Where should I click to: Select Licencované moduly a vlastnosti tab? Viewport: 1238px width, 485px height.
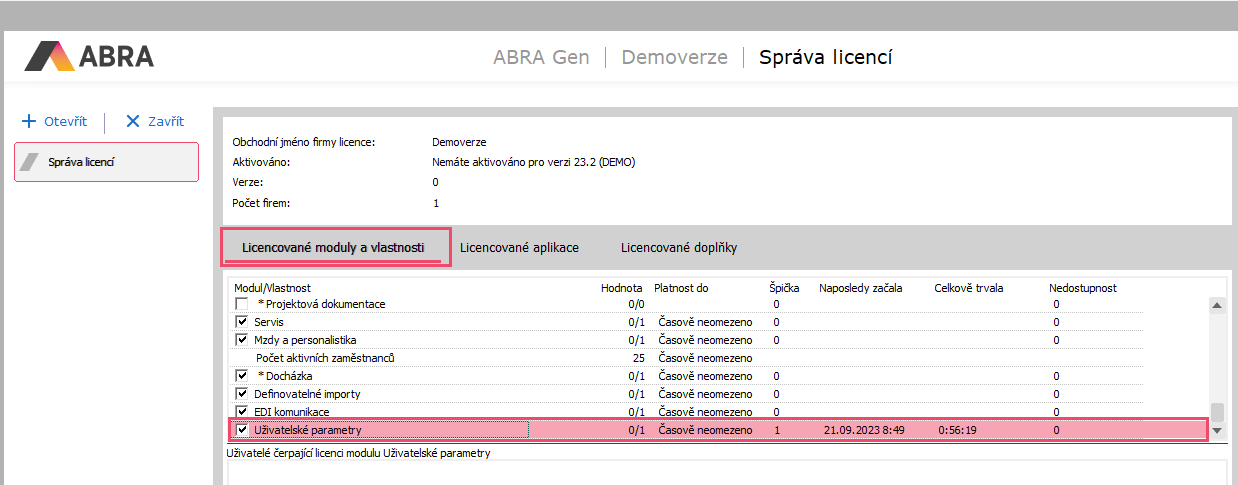334,247
